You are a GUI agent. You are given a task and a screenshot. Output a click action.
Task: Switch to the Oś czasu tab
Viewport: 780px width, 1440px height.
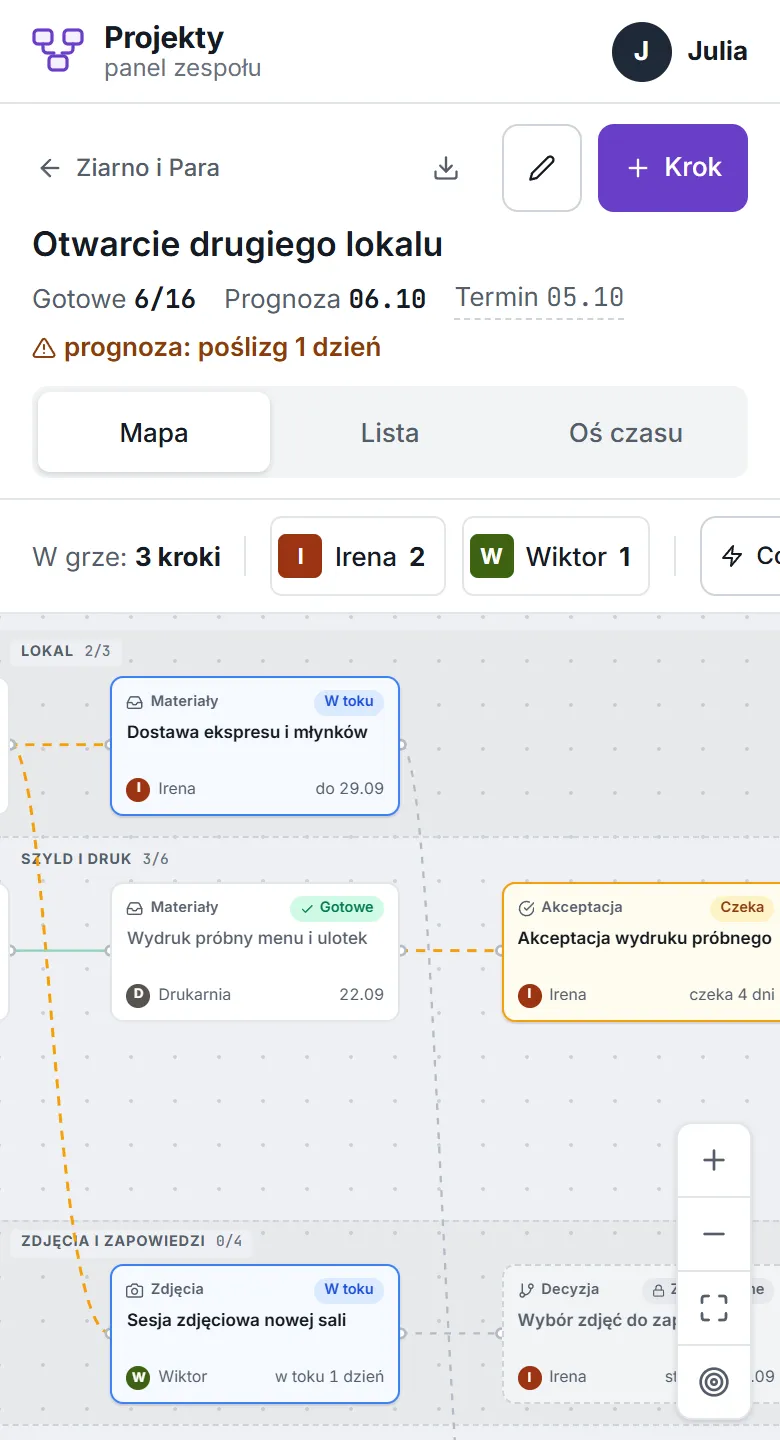pos(626,433)
